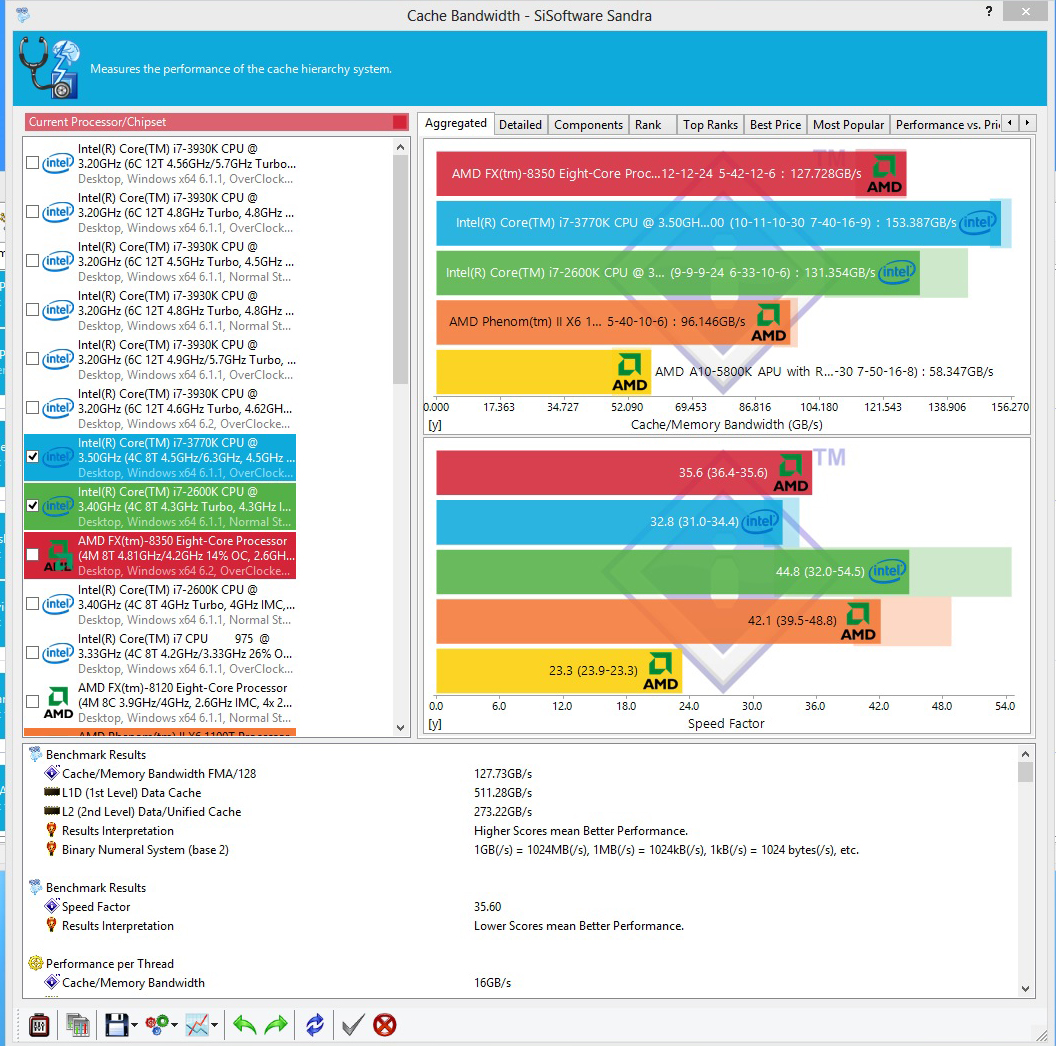Click tab strip scroll-left arrow
Viewport: 1056px width, 1046px height.
pos(1010,123)
